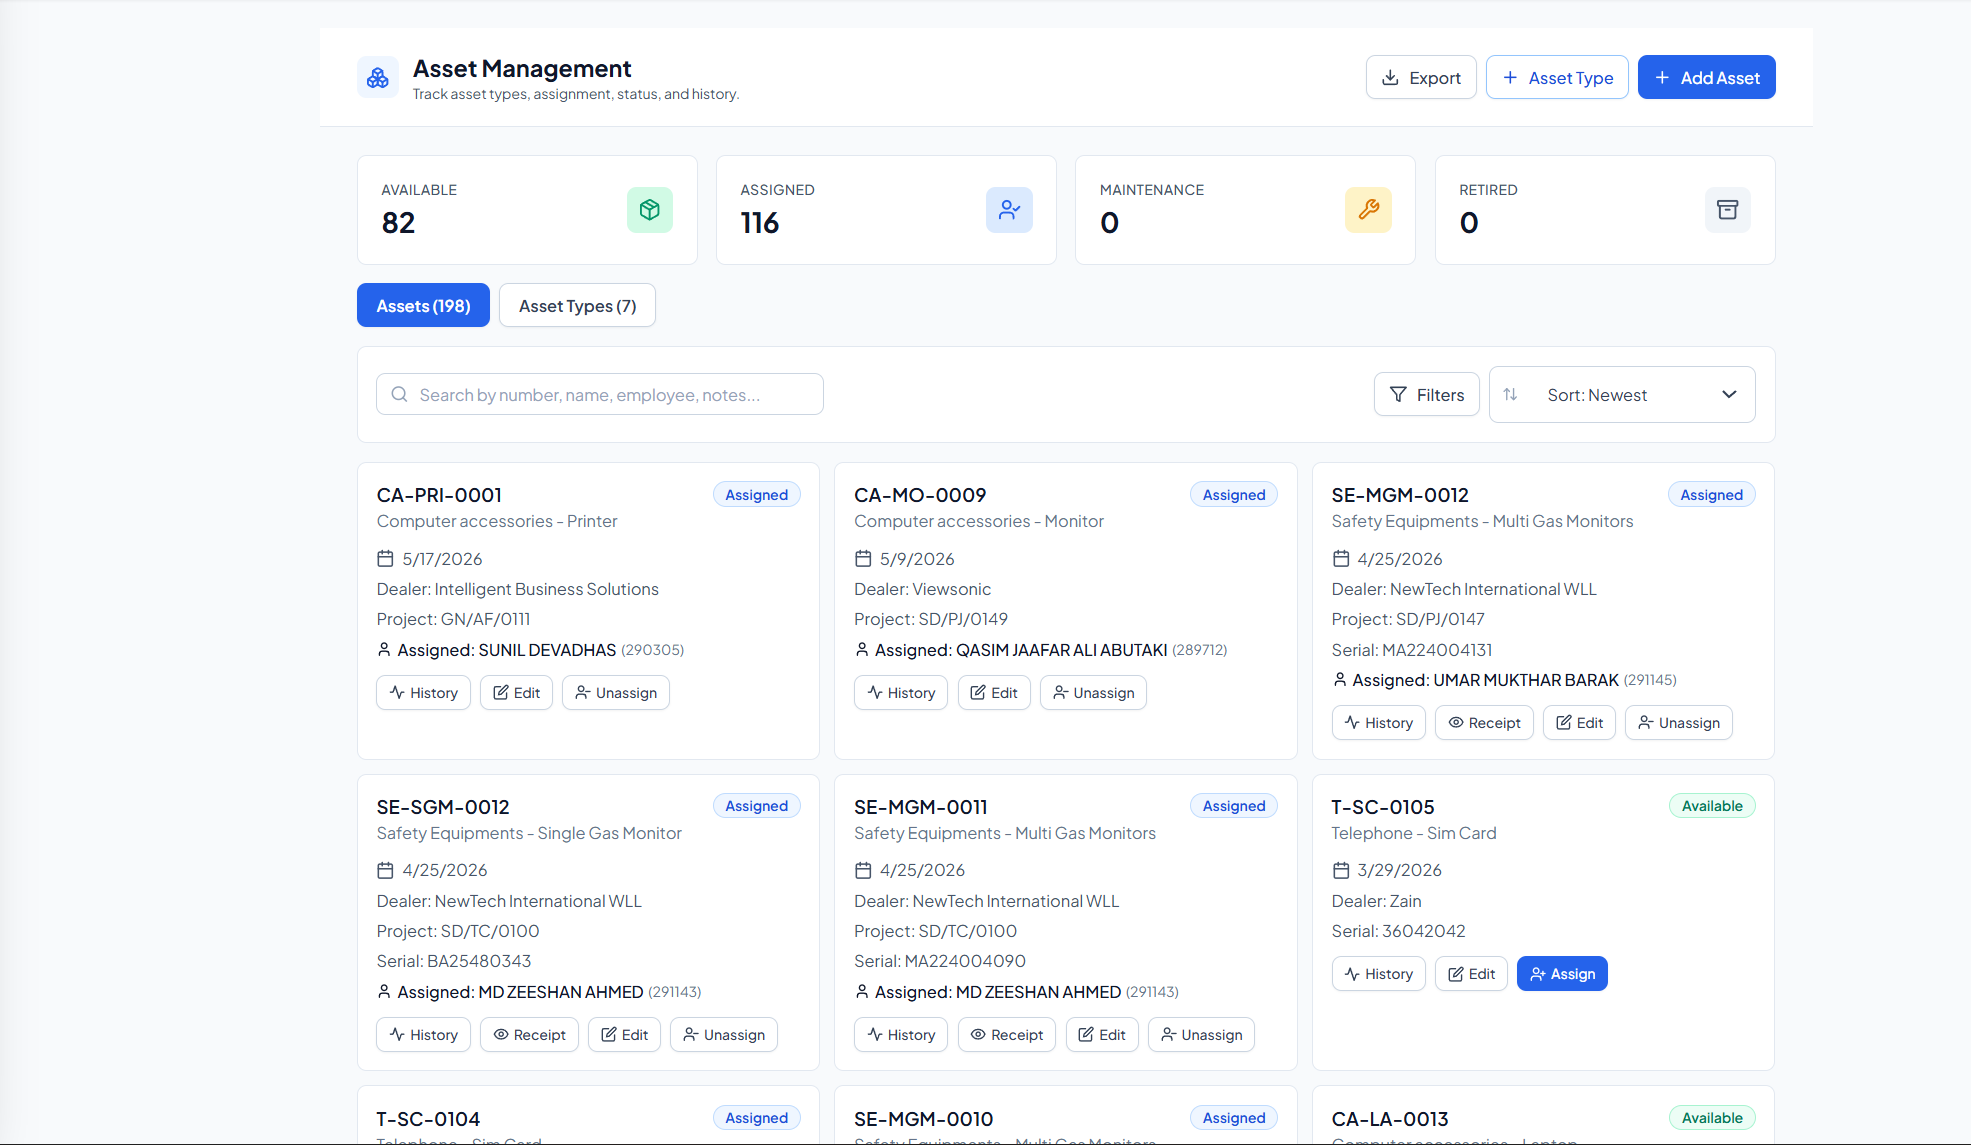This screenshot has height=1145, width=1971.
Task: Edit asset T-SC-0105
Action: point(1471,973)
